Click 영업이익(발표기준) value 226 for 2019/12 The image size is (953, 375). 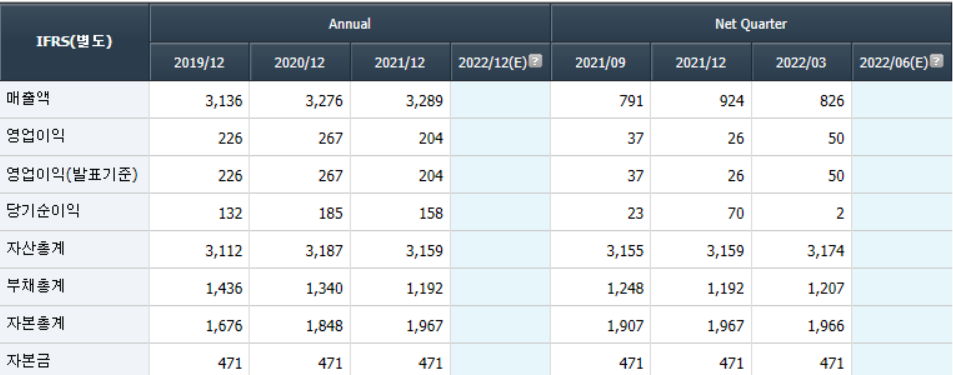click(x=230, y=176)
